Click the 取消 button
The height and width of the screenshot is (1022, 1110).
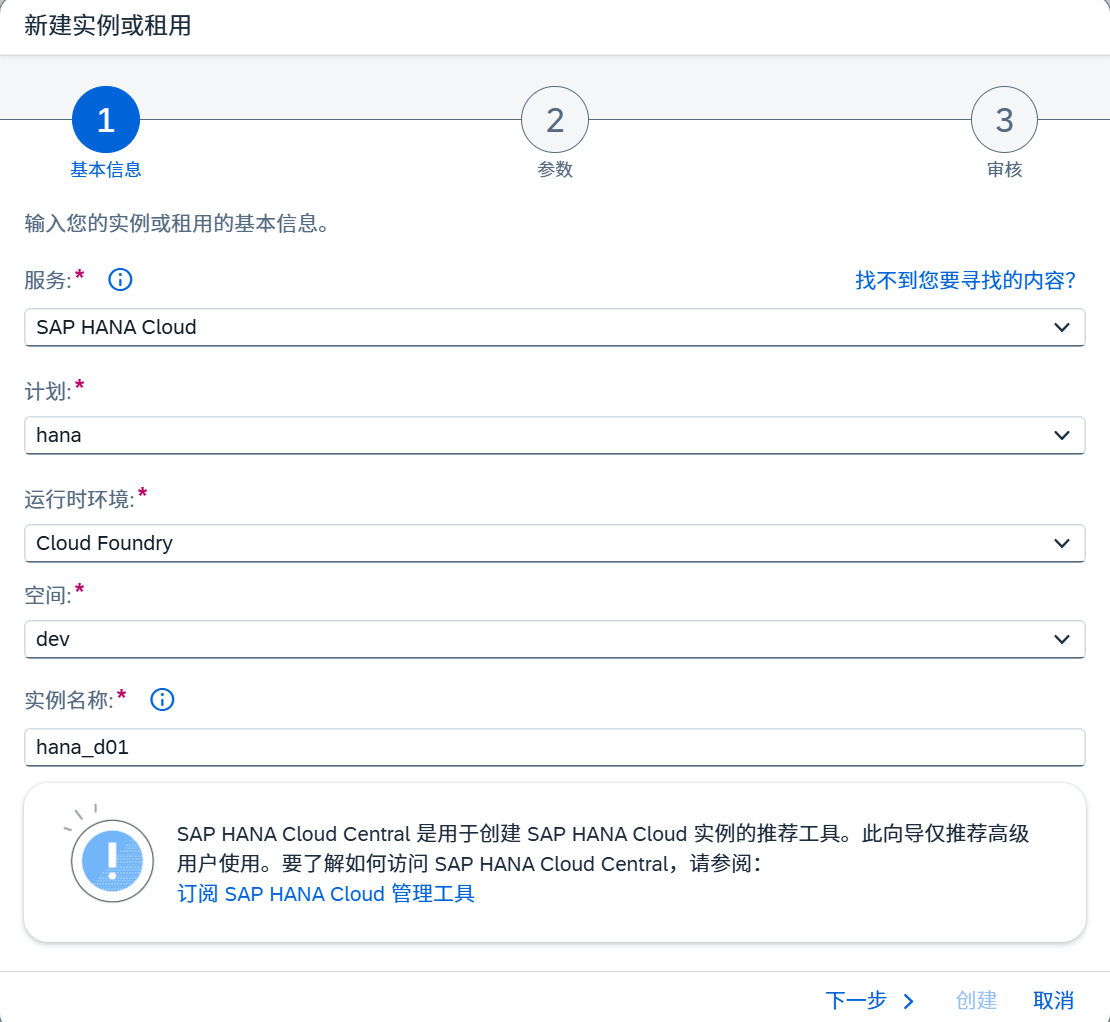[1053, 1001]
